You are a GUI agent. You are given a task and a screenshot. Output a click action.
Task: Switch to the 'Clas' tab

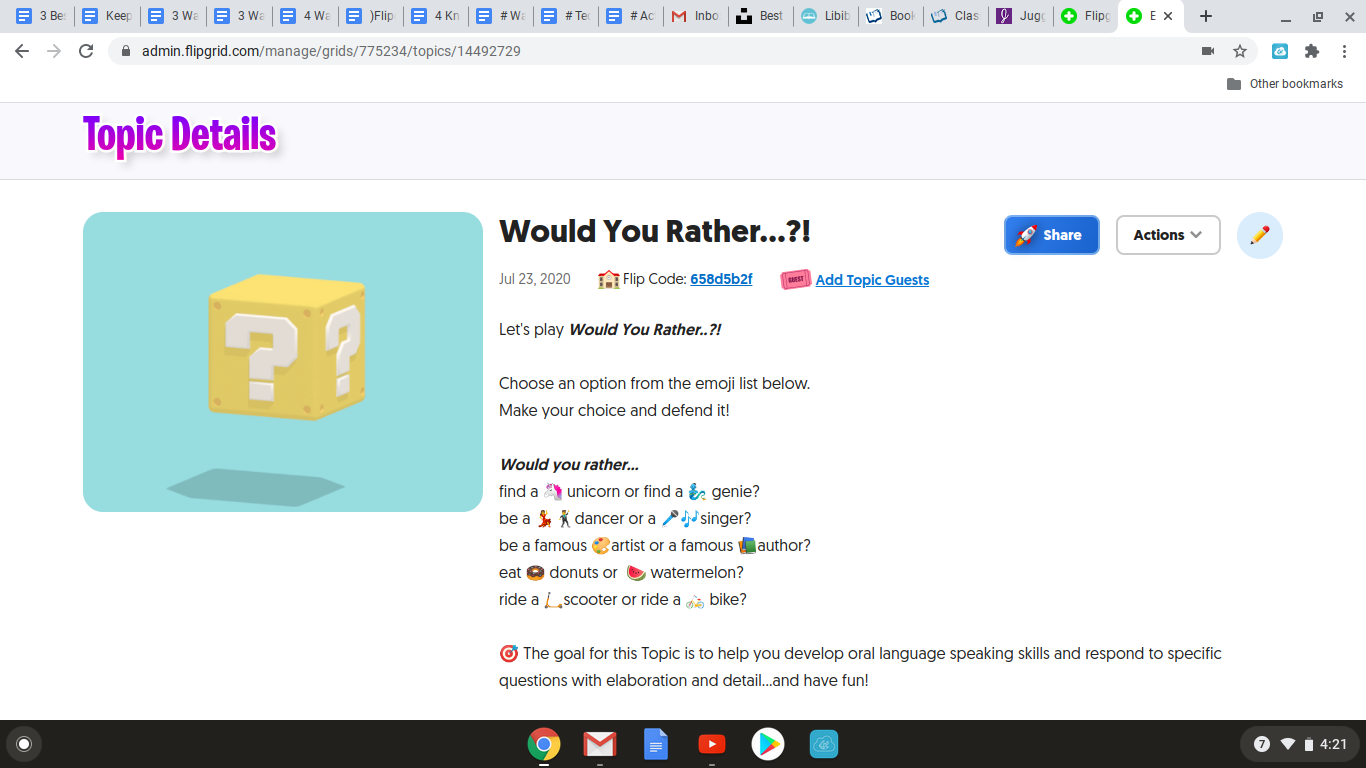[x=956, y=16]
